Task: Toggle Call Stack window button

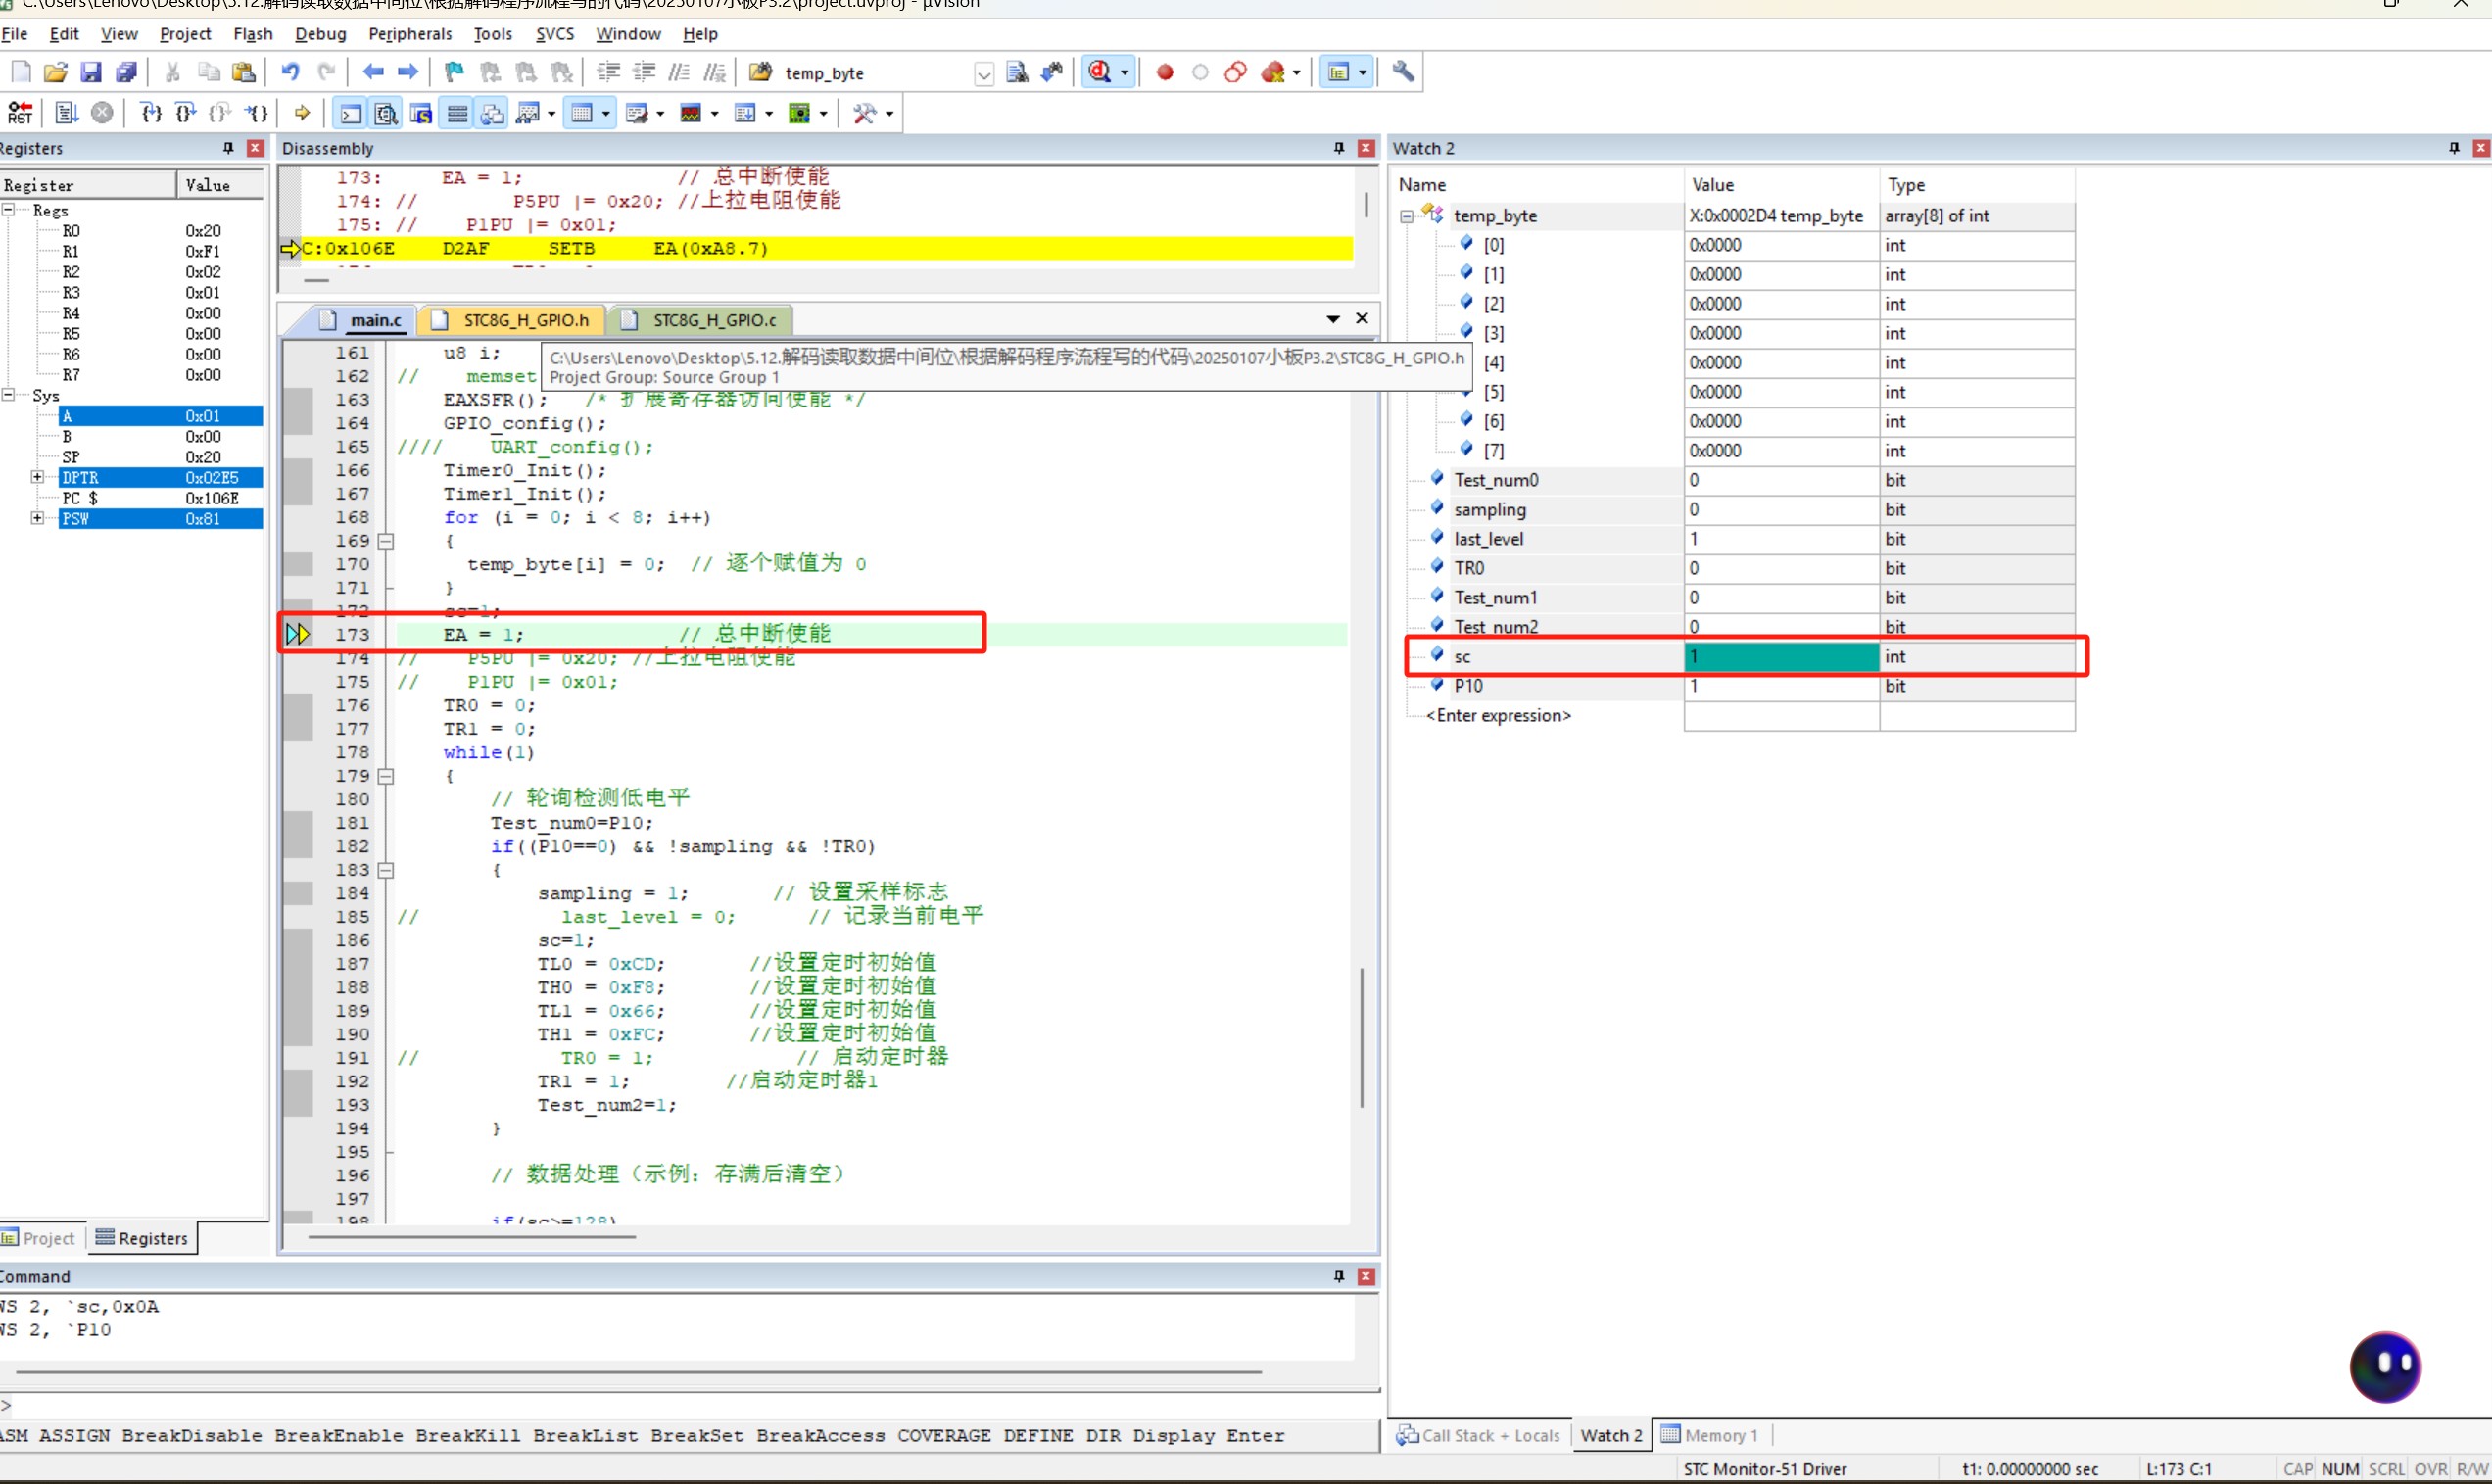Action: point(492,113)
